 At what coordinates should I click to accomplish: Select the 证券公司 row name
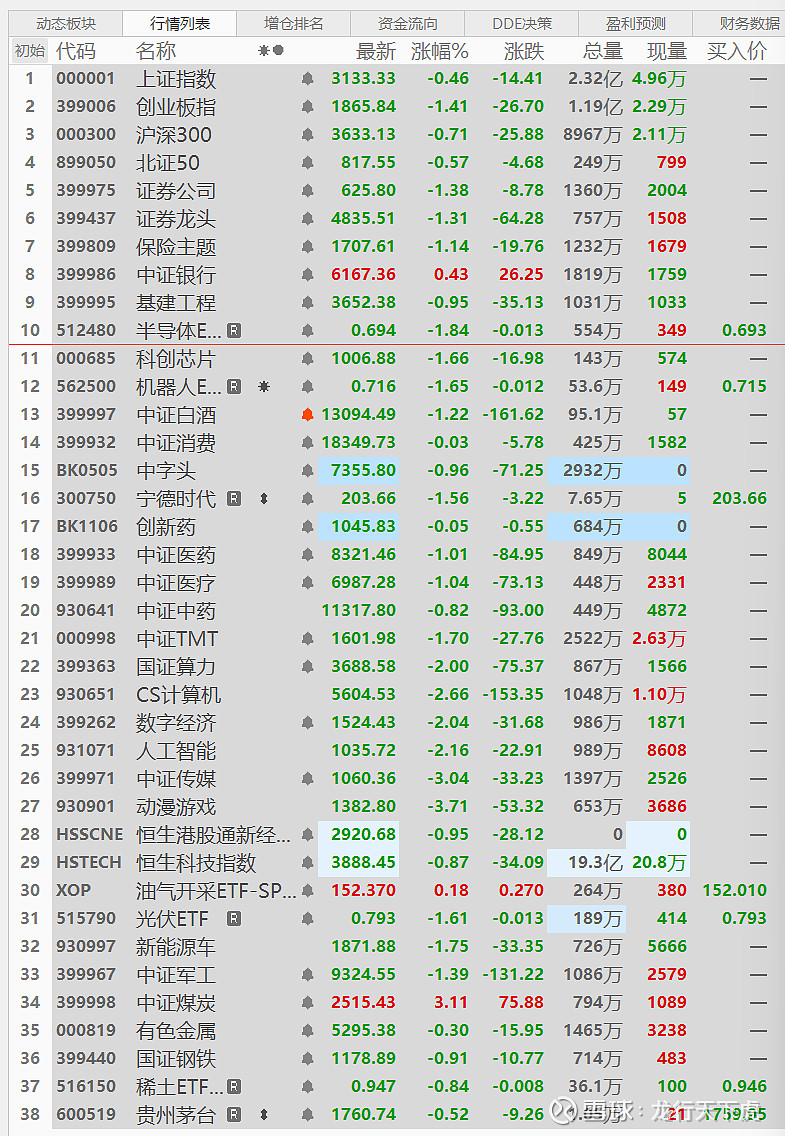point(176,191)
